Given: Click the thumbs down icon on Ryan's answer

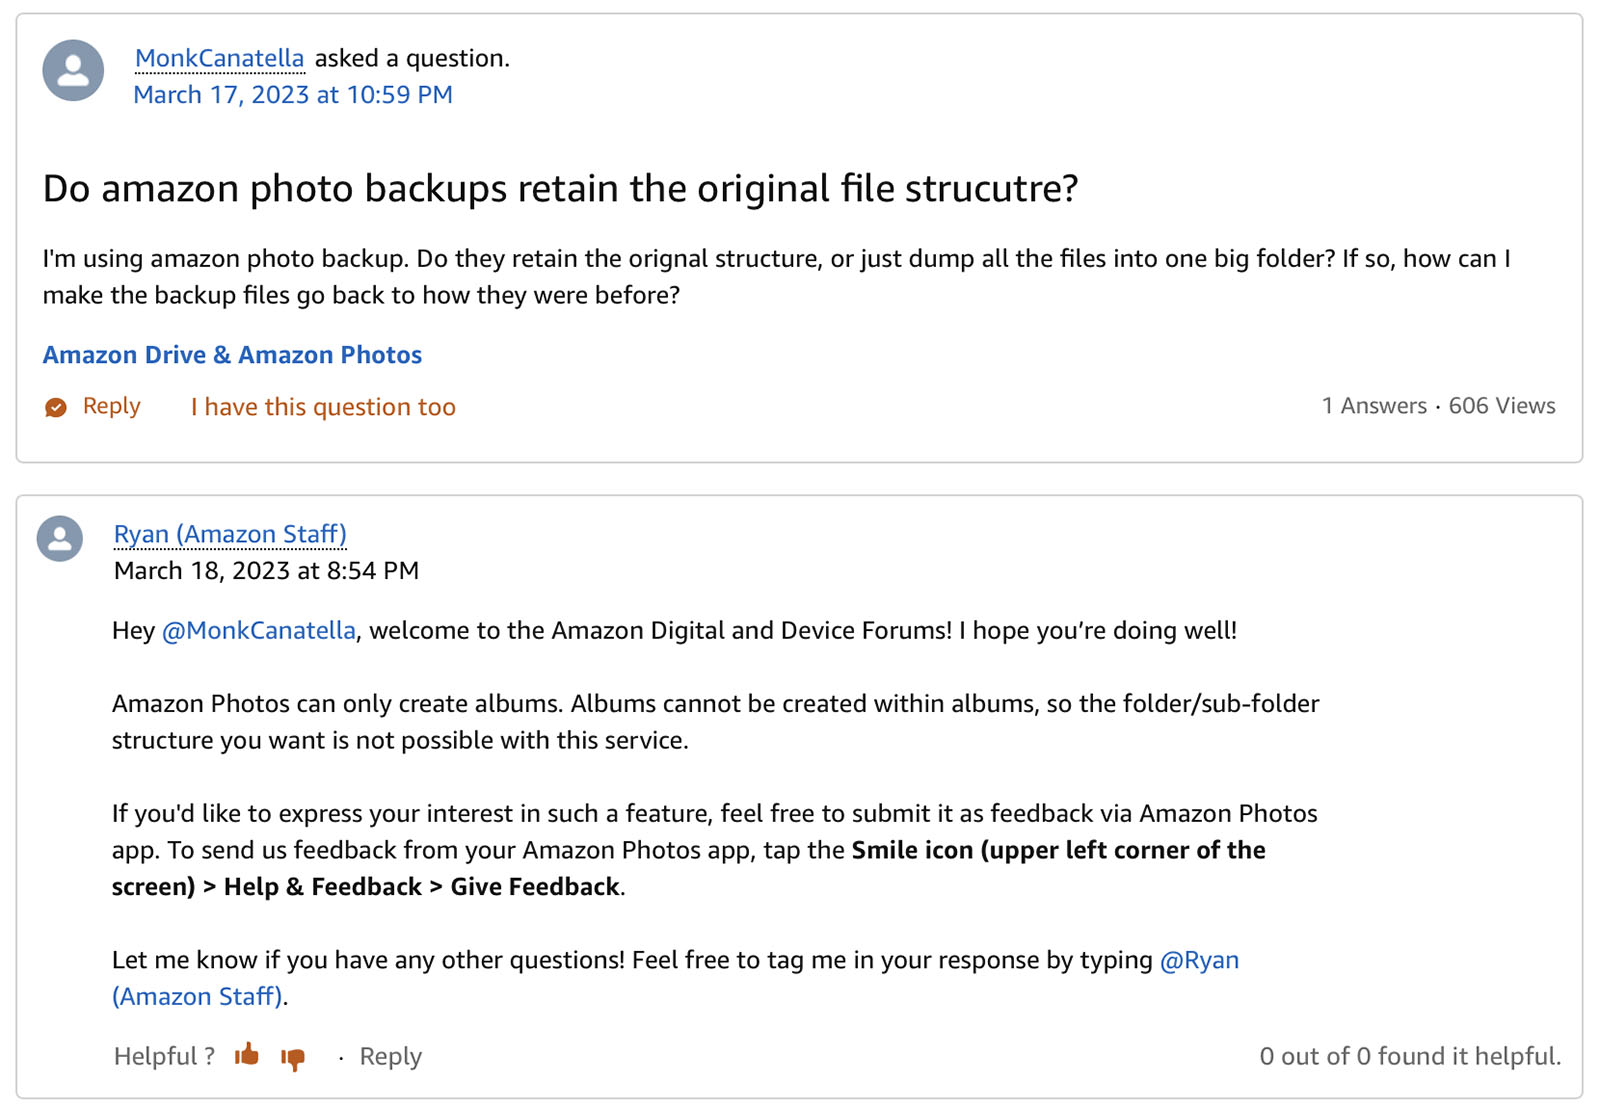Looking at the screenshot, I should coord(294,1057).
